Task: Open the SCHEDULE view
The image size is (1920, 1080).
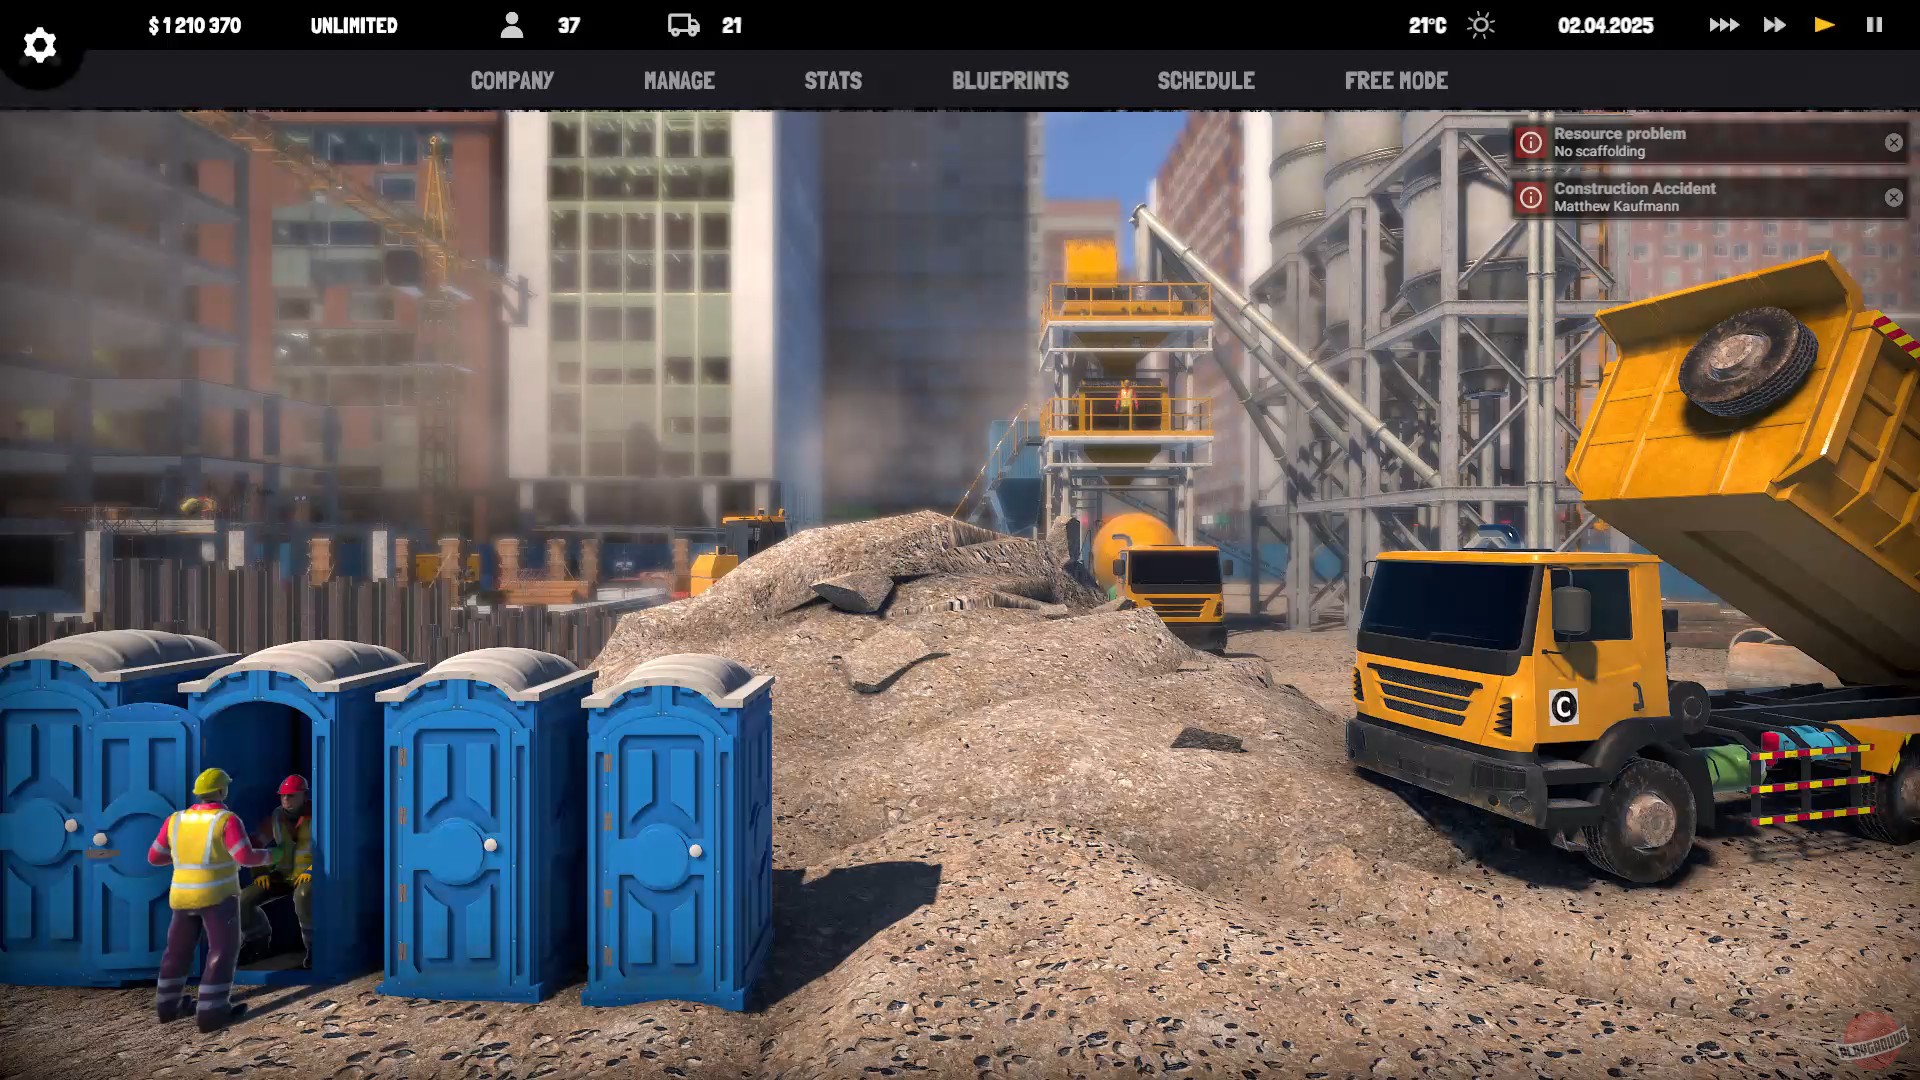Action: coord(1206,81)
